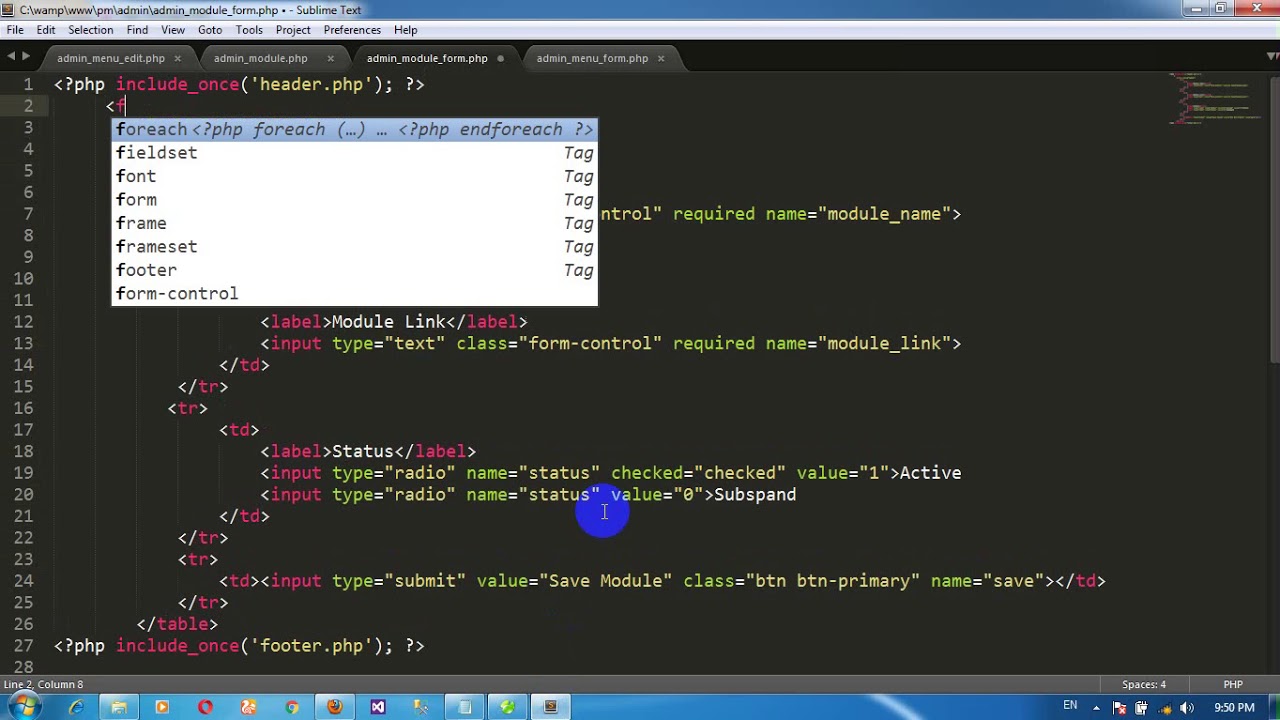Click the 9:50 PM clock

[x=1234, y=707]
